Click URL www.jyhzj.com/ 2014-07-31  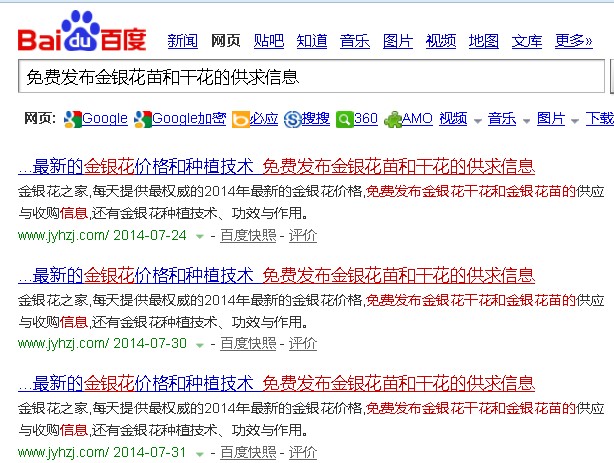102,452
